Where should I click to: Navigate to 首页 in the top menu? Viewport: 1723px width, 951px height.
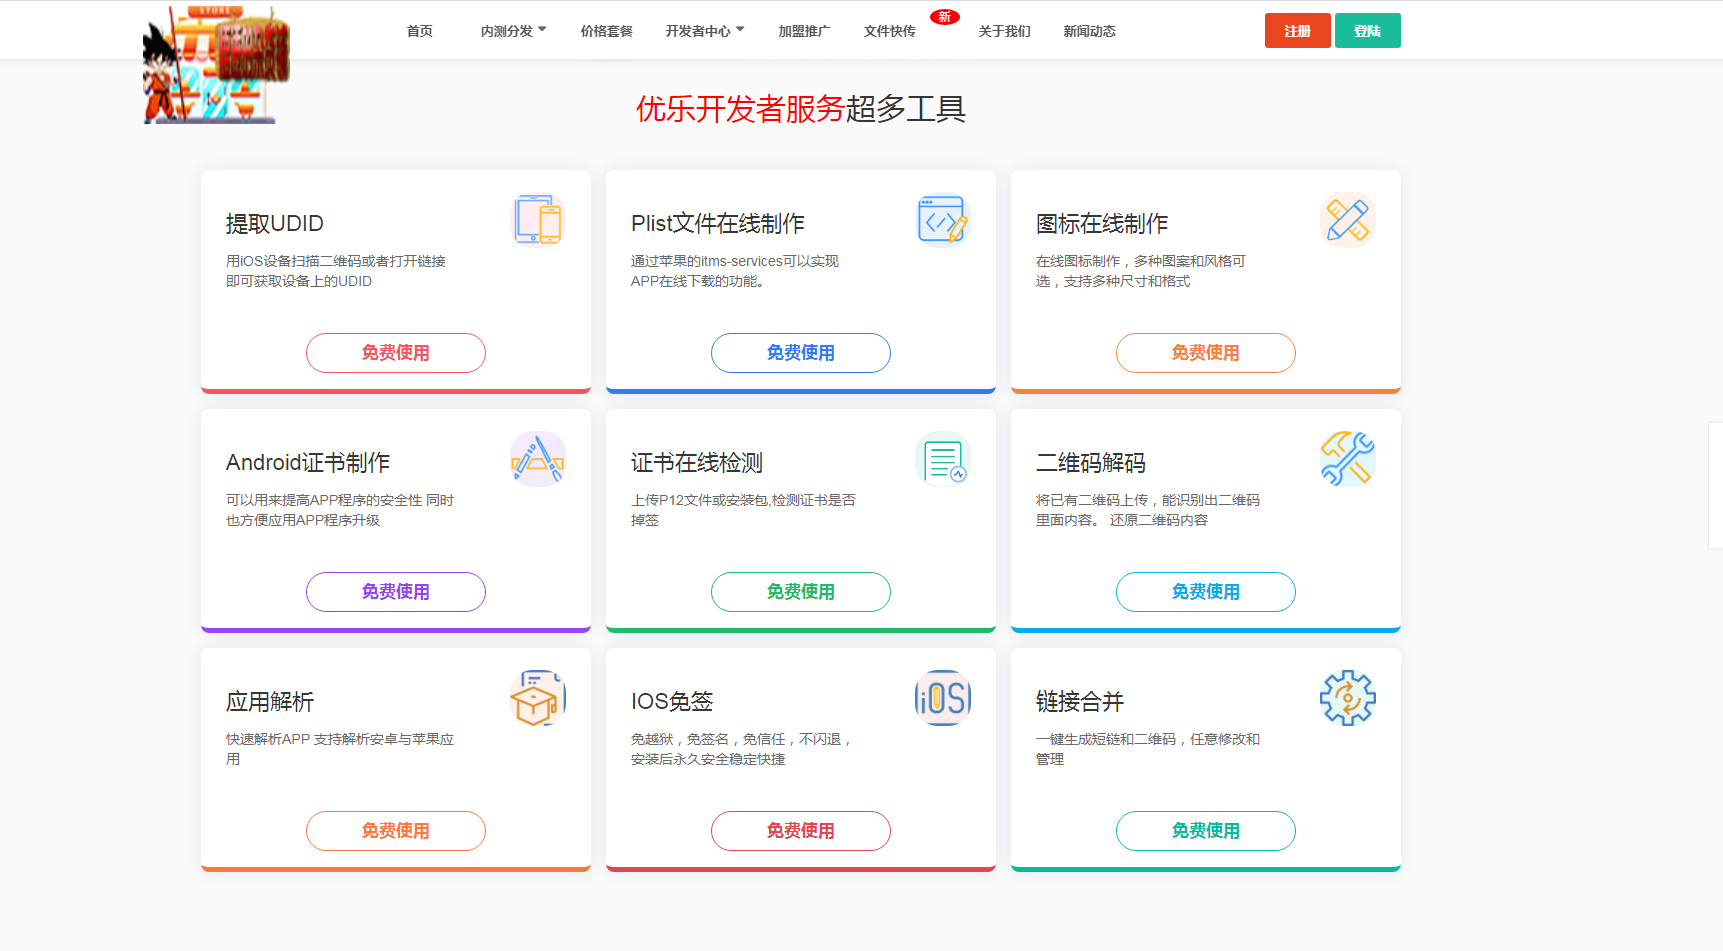click(x=419, y=30)
